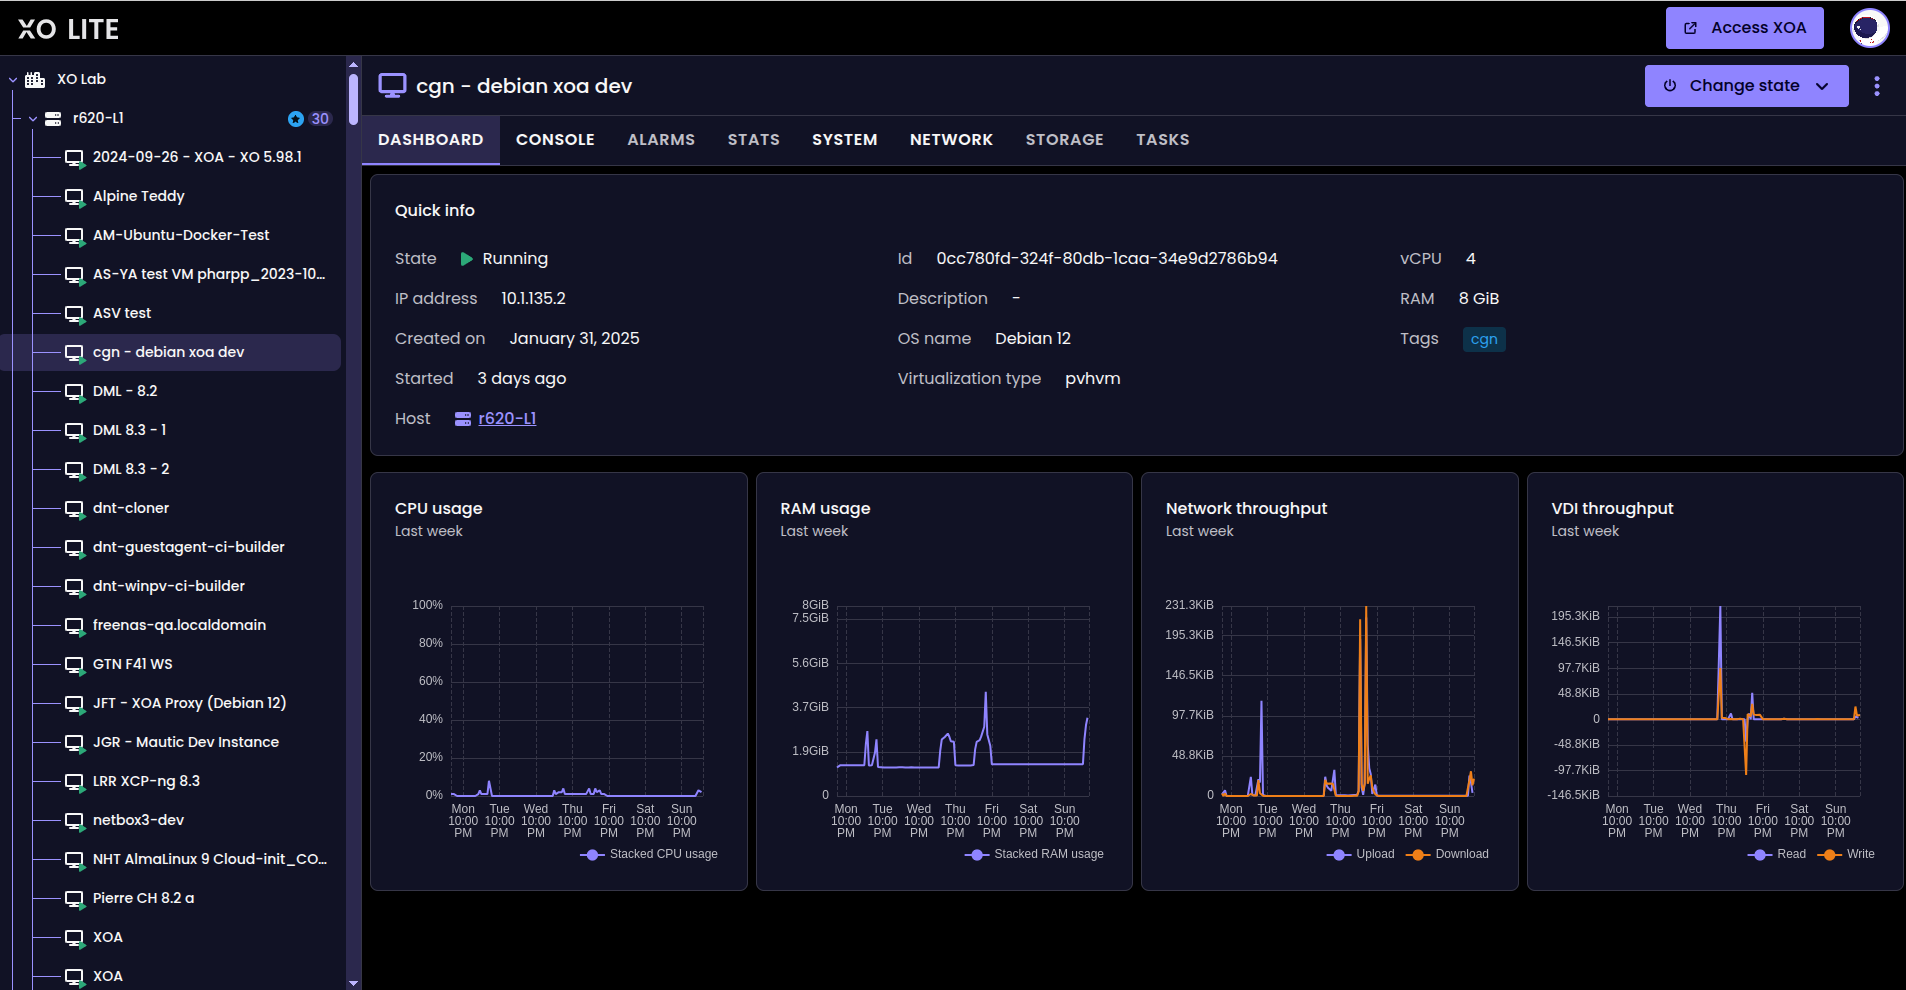Collapse the r620-L1 host node

(x=33, y=119)
